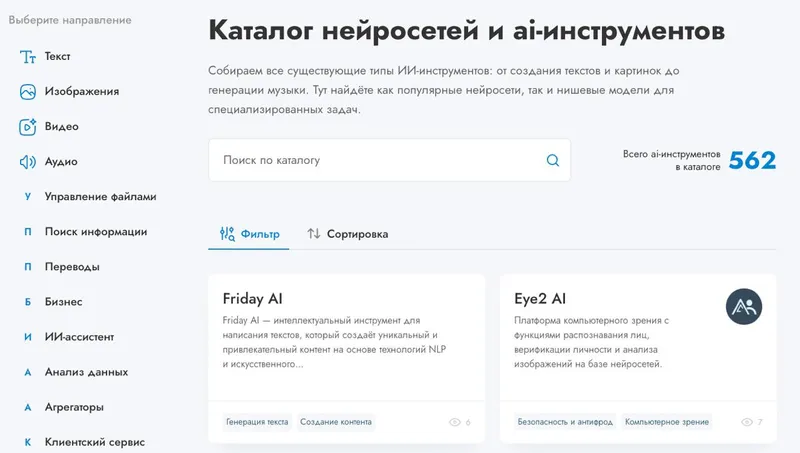
Task: Choose Агрегаторы in the sidebar
Action: click(x=74, y=407)
